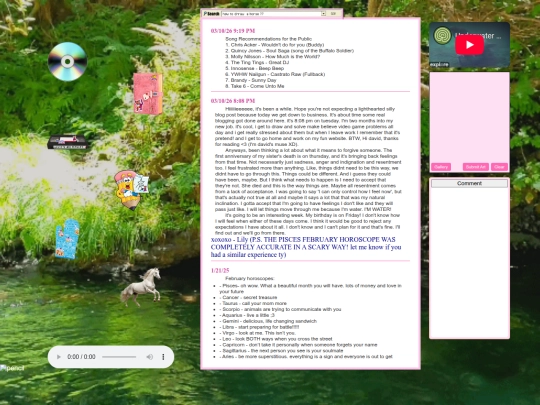Click the Sagittarius soulmate horoscope line
The image size is (540, 405).
click(x=281, y=351)
